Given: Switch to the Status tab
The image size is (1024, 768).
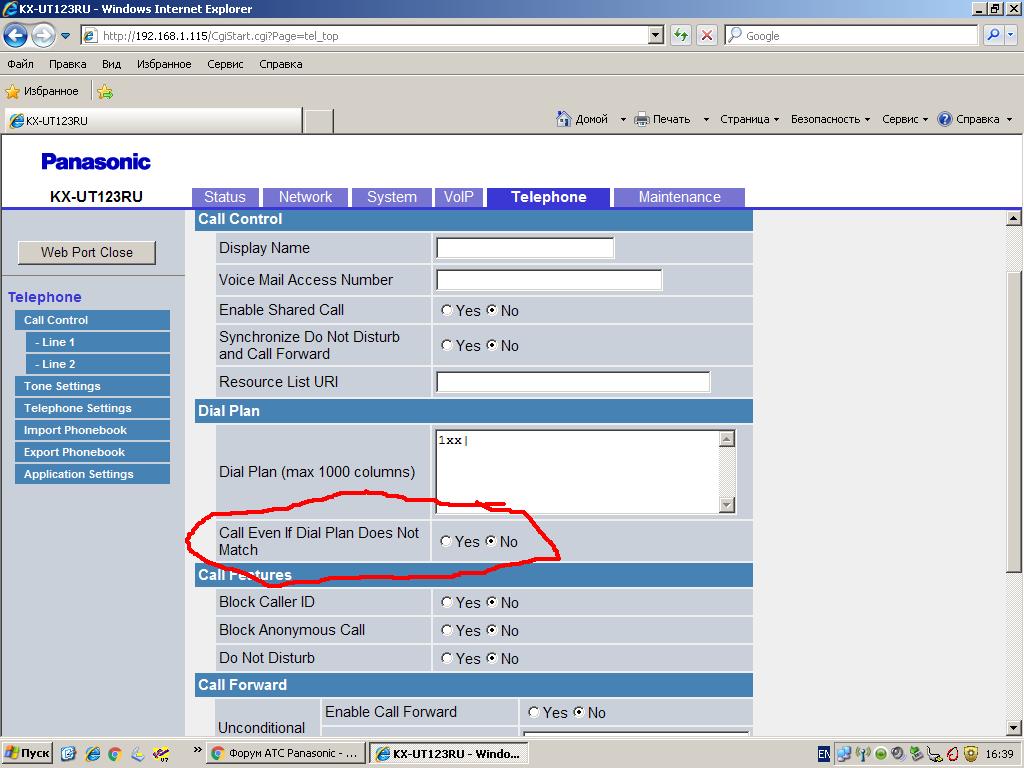Looking at the screenshot, I should pos(225,197).
